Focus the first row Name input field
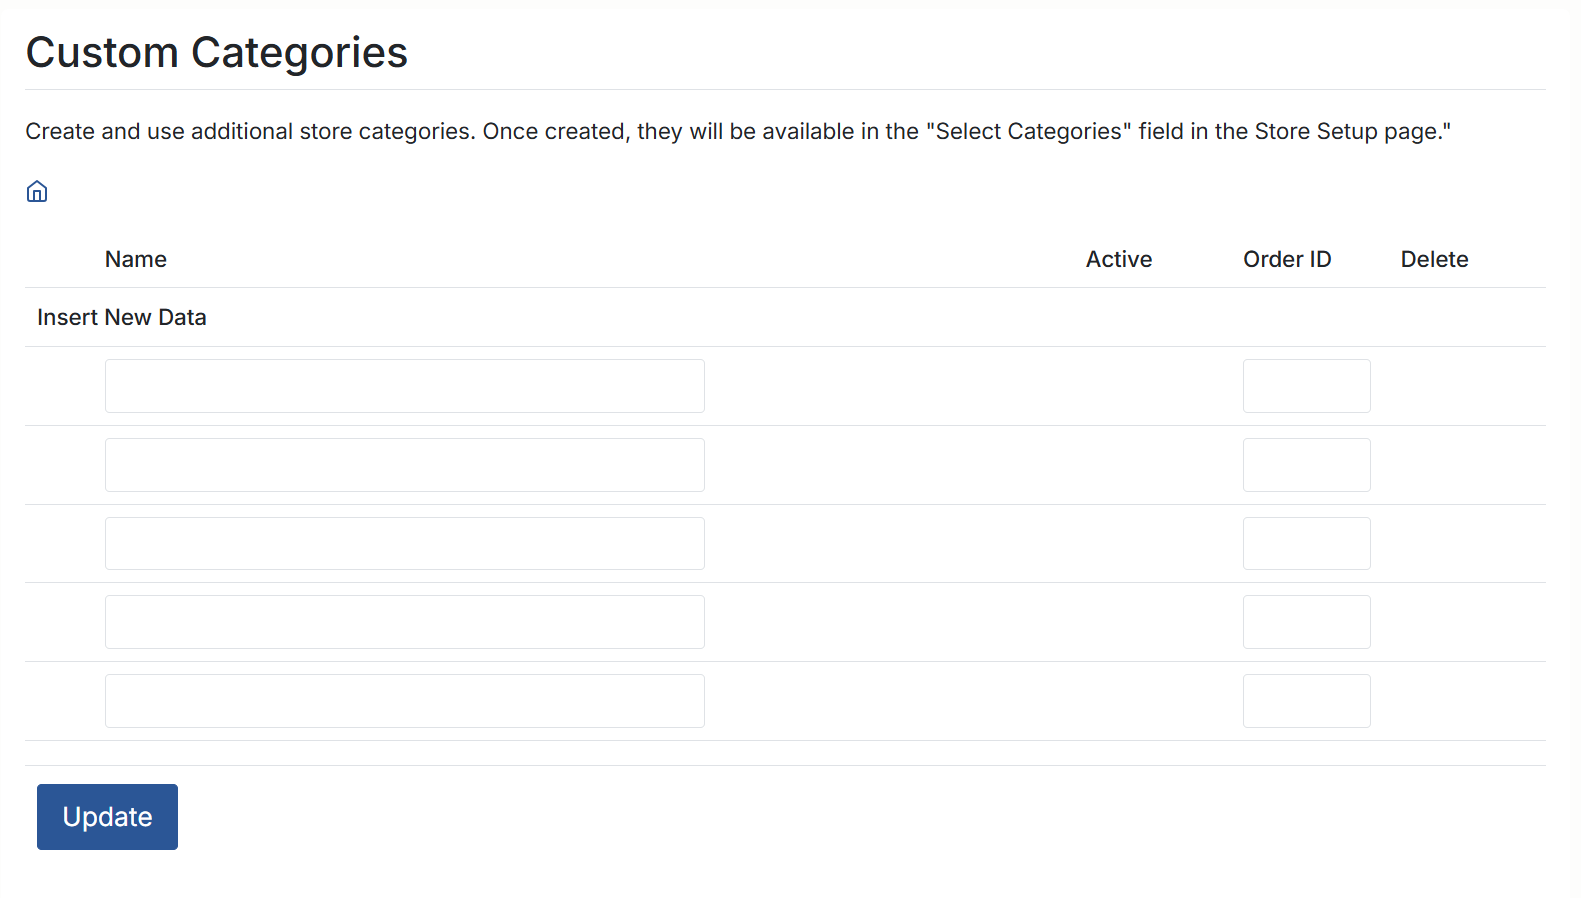Image resolution: width=1581 pixels, height=898 pixels. 404,386
